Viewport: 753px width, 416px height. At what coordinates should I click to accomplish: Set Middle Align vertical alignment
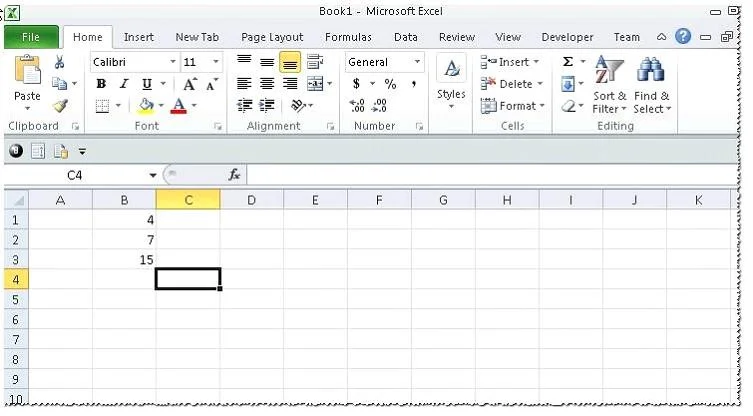pyautogui.click(x=267, y=62)
